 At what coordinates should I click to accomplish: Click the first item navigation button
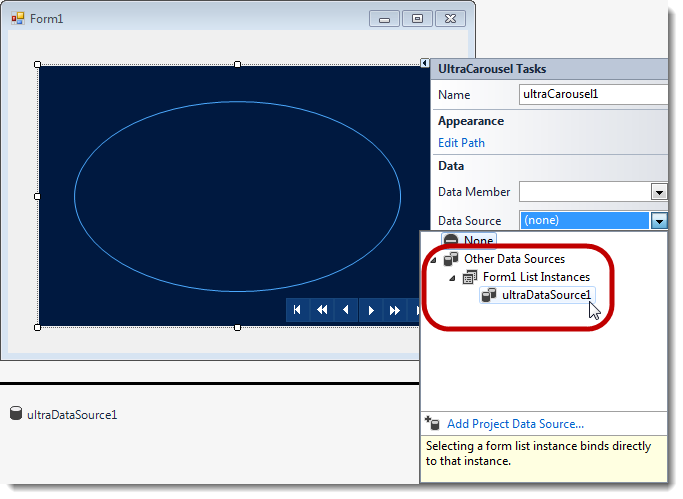point(297,311)
